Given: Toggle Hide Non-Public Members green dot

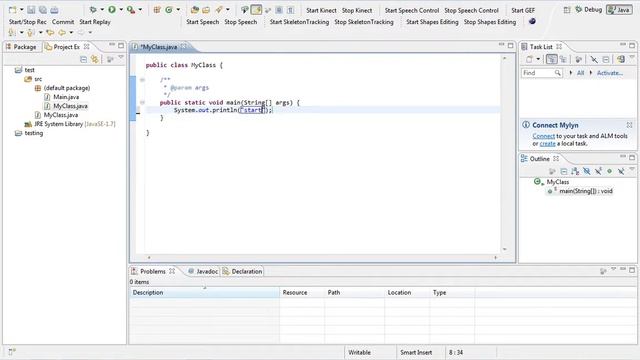Looking at the screenshot, I should (609, 171).
